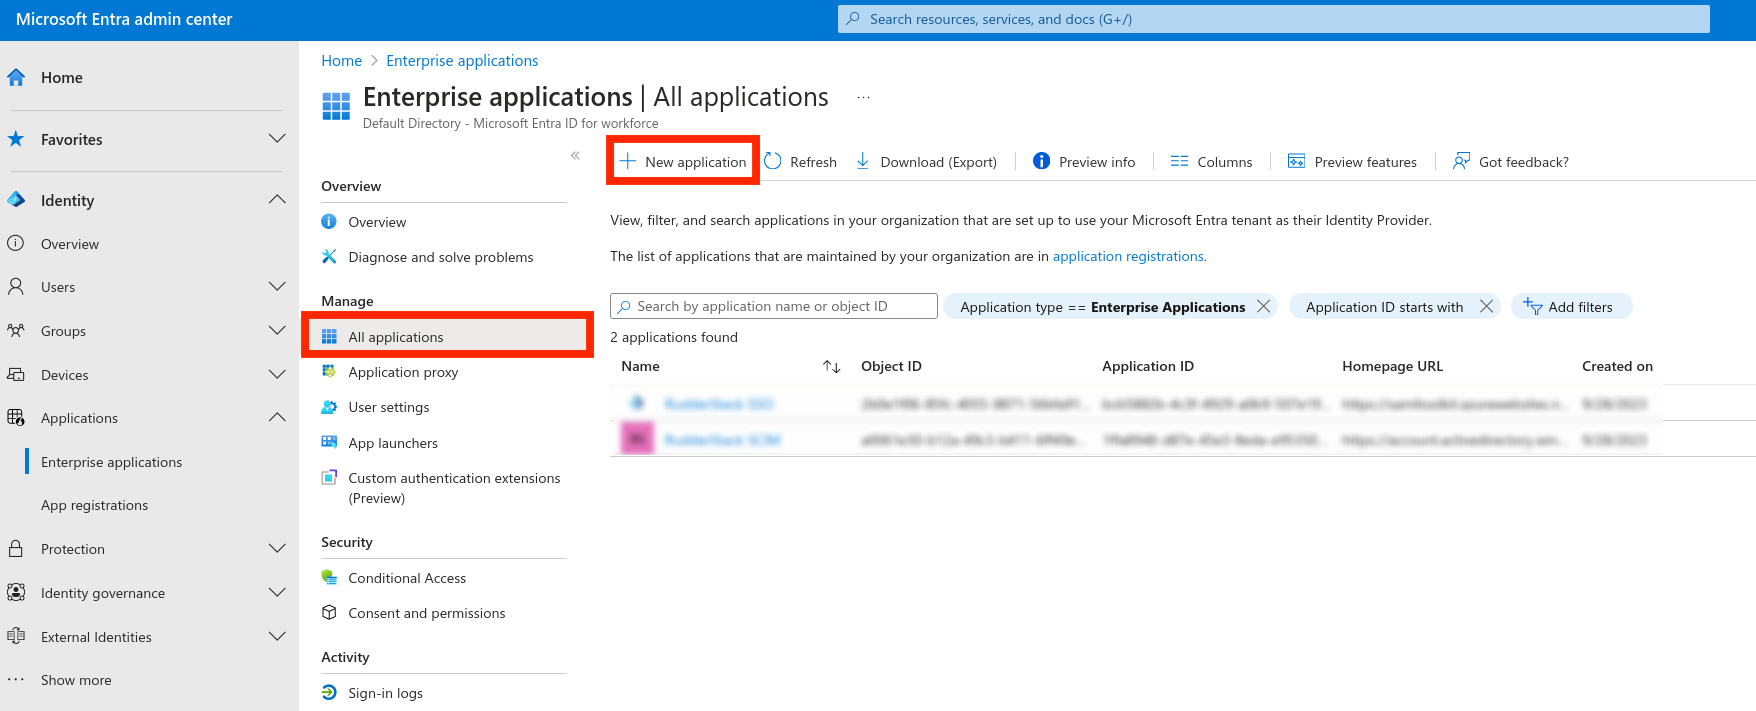Viewport: 1756px width, 711px height.
Task: Open Overview in the inner menu
Action: (377, 222)
